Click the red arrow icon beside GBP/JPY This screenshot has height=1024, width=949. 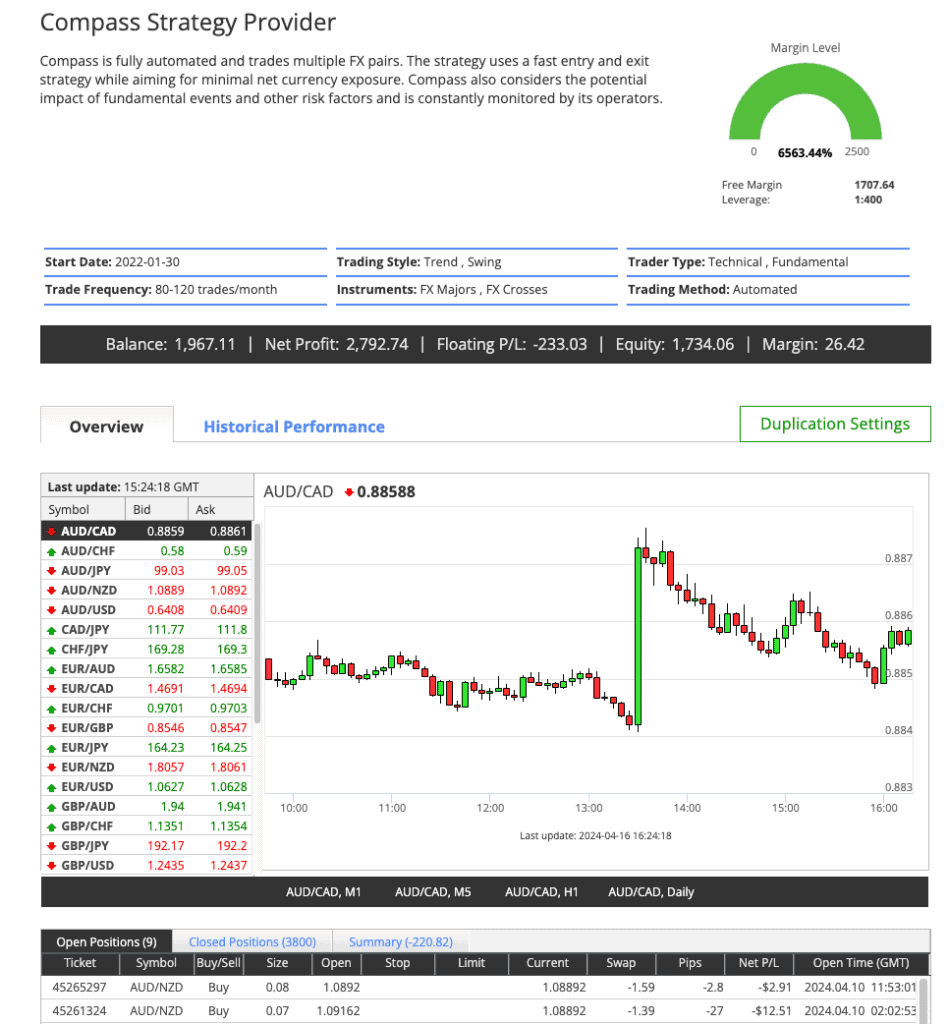pos(51,846)
